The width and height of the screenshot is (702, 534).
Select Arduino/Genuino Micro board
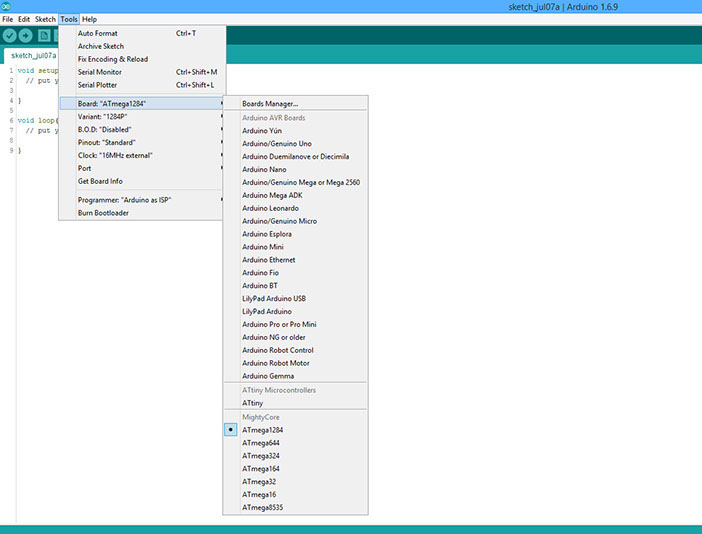(295, 221)
